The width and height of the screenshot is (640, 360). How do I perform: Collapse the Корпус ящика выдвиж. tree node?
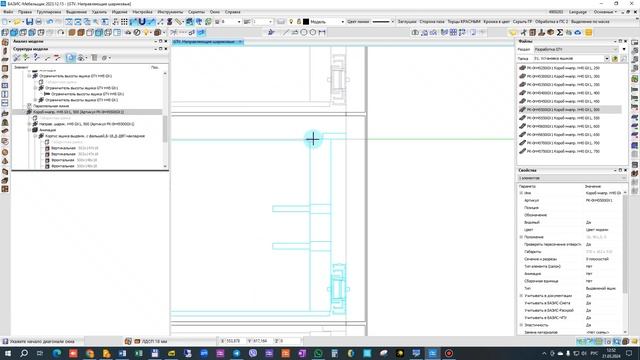(35, 136)
